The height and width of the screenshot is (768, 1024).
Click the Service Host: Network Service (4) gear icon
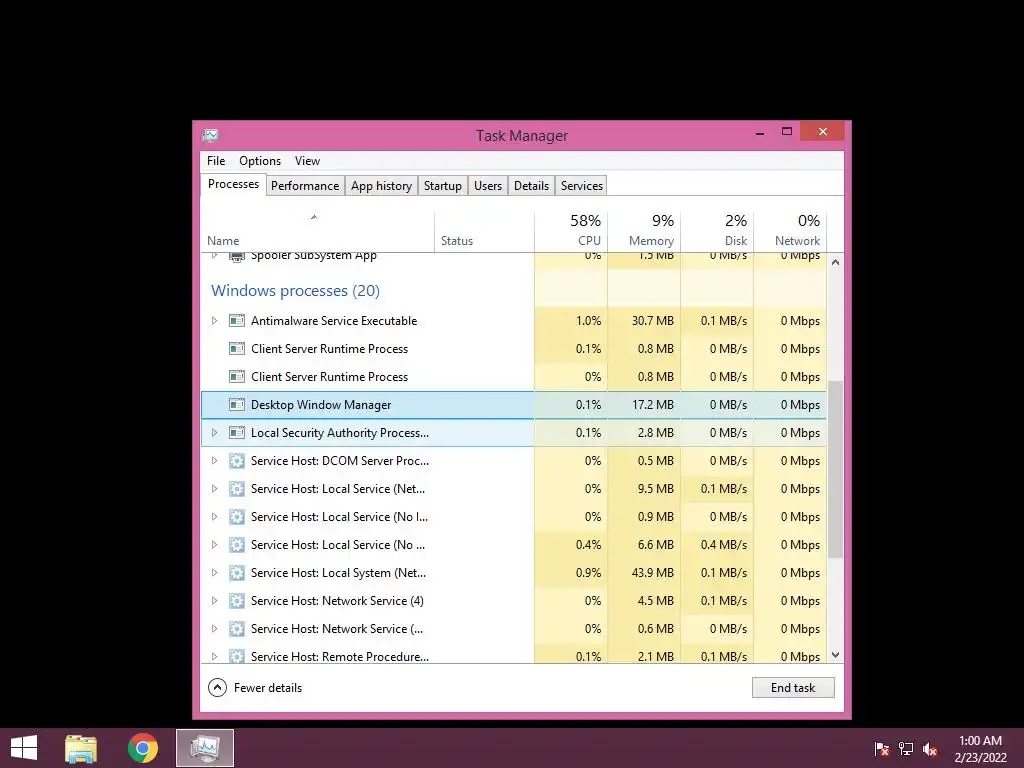tap(237, 601)
